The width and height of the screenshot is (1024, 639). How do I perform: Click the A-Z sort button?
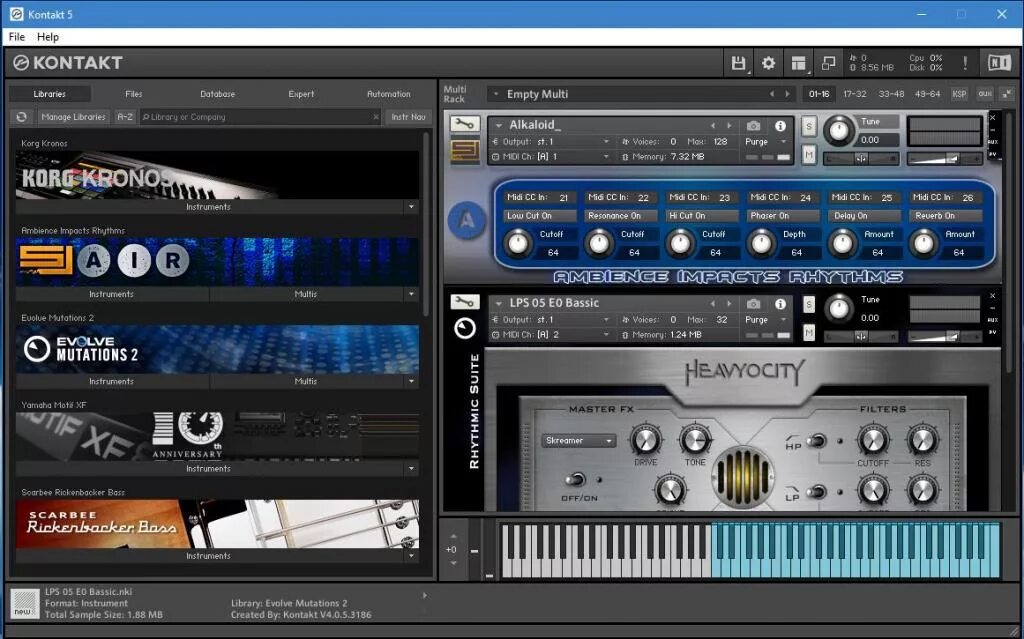click(x=125, y=117)
